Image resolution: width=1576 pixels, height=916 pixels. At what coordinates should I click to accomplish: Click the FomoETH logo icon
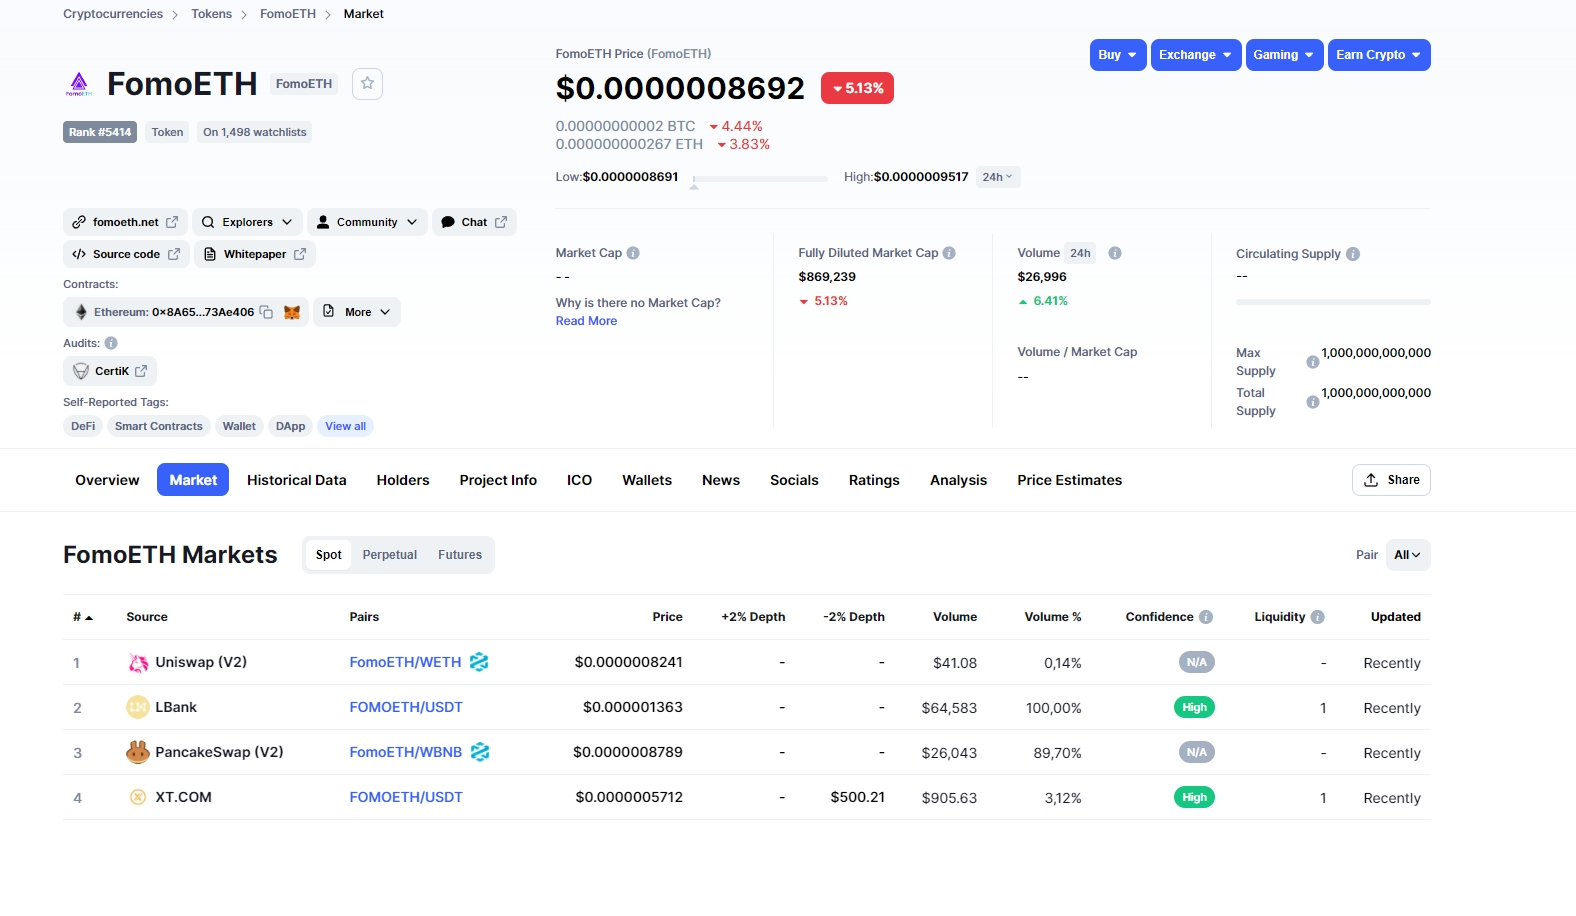pyautogui.click(x=79, y=84)
